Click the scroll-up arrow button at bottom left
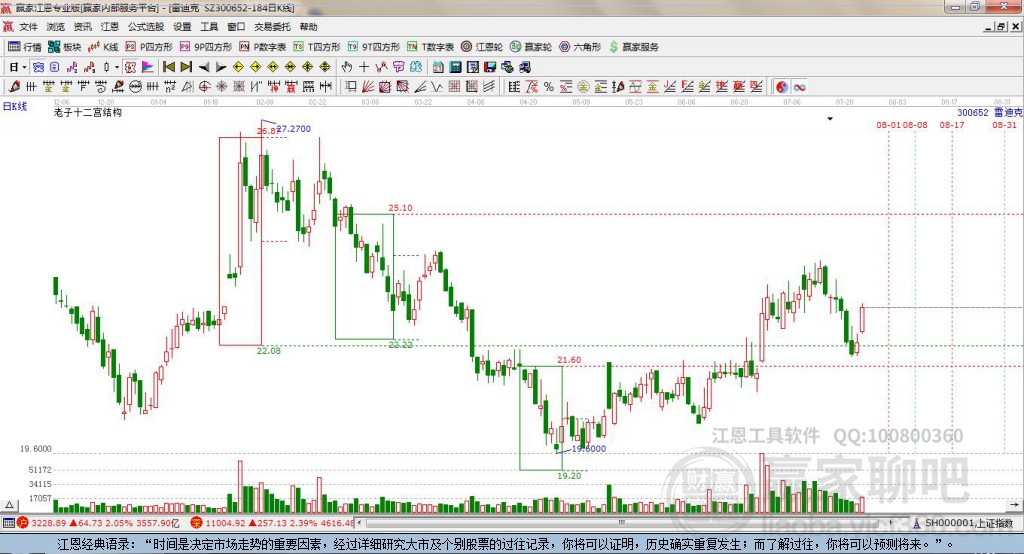The image size is (1024, 554). pyautogui.click(x=9, y=505)
